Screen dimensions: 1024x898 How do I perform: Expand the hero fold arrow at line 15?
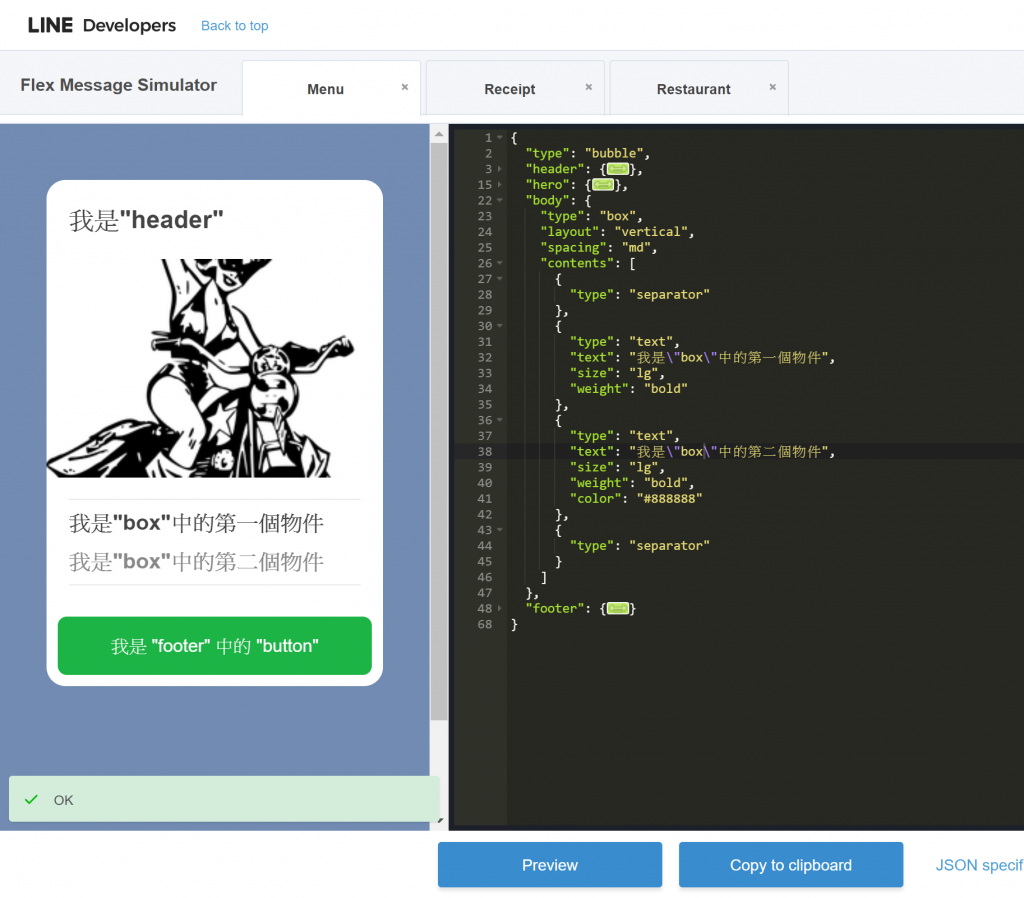tap(500, 185)
